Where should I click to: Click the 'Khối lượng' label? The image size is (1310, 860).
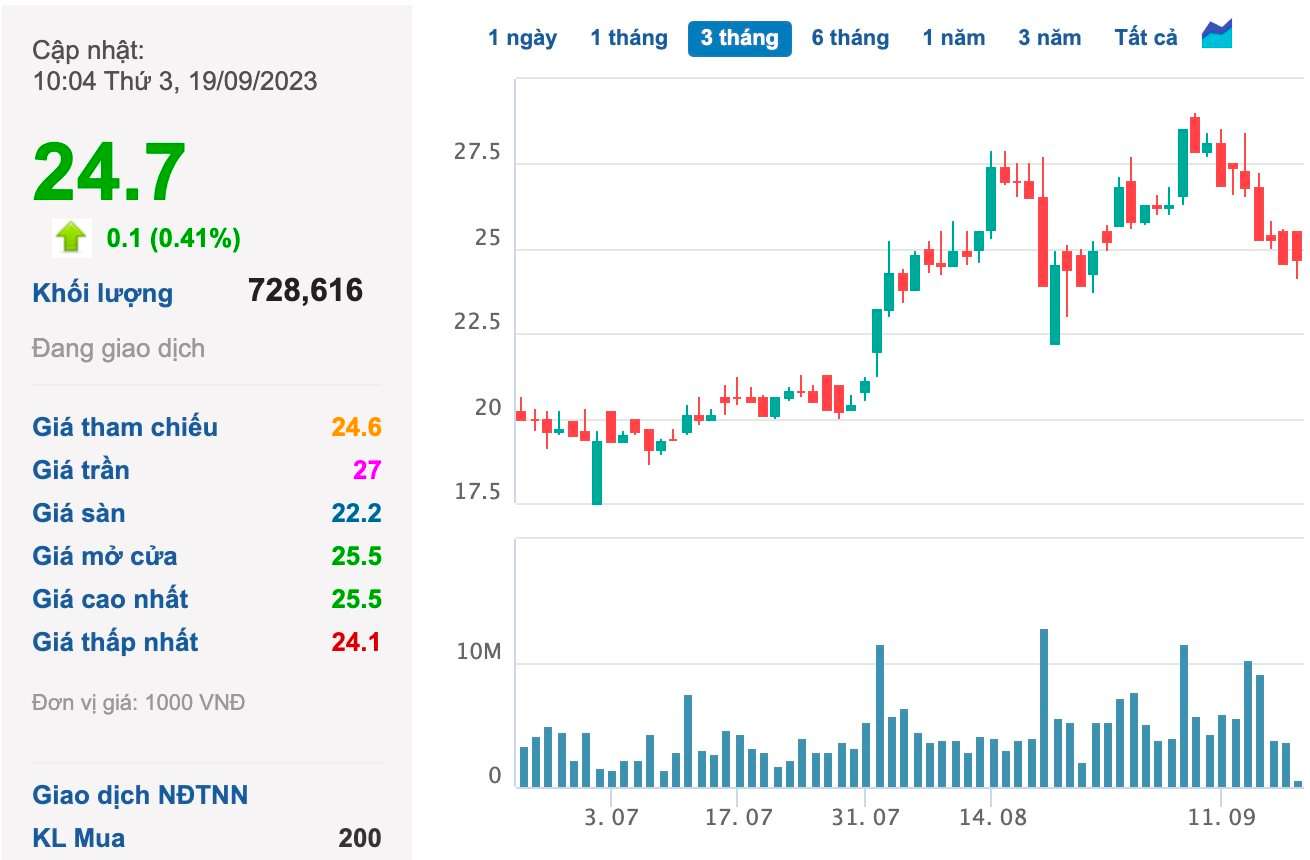pyautogui.click(x=103, y=294)
